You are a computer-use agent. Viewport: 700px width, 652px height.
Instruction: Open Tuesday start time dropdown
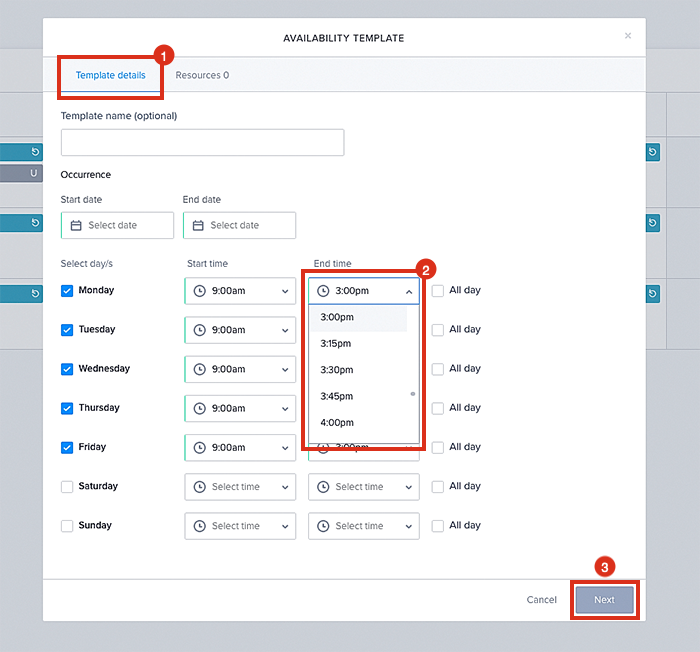point(240,330)
